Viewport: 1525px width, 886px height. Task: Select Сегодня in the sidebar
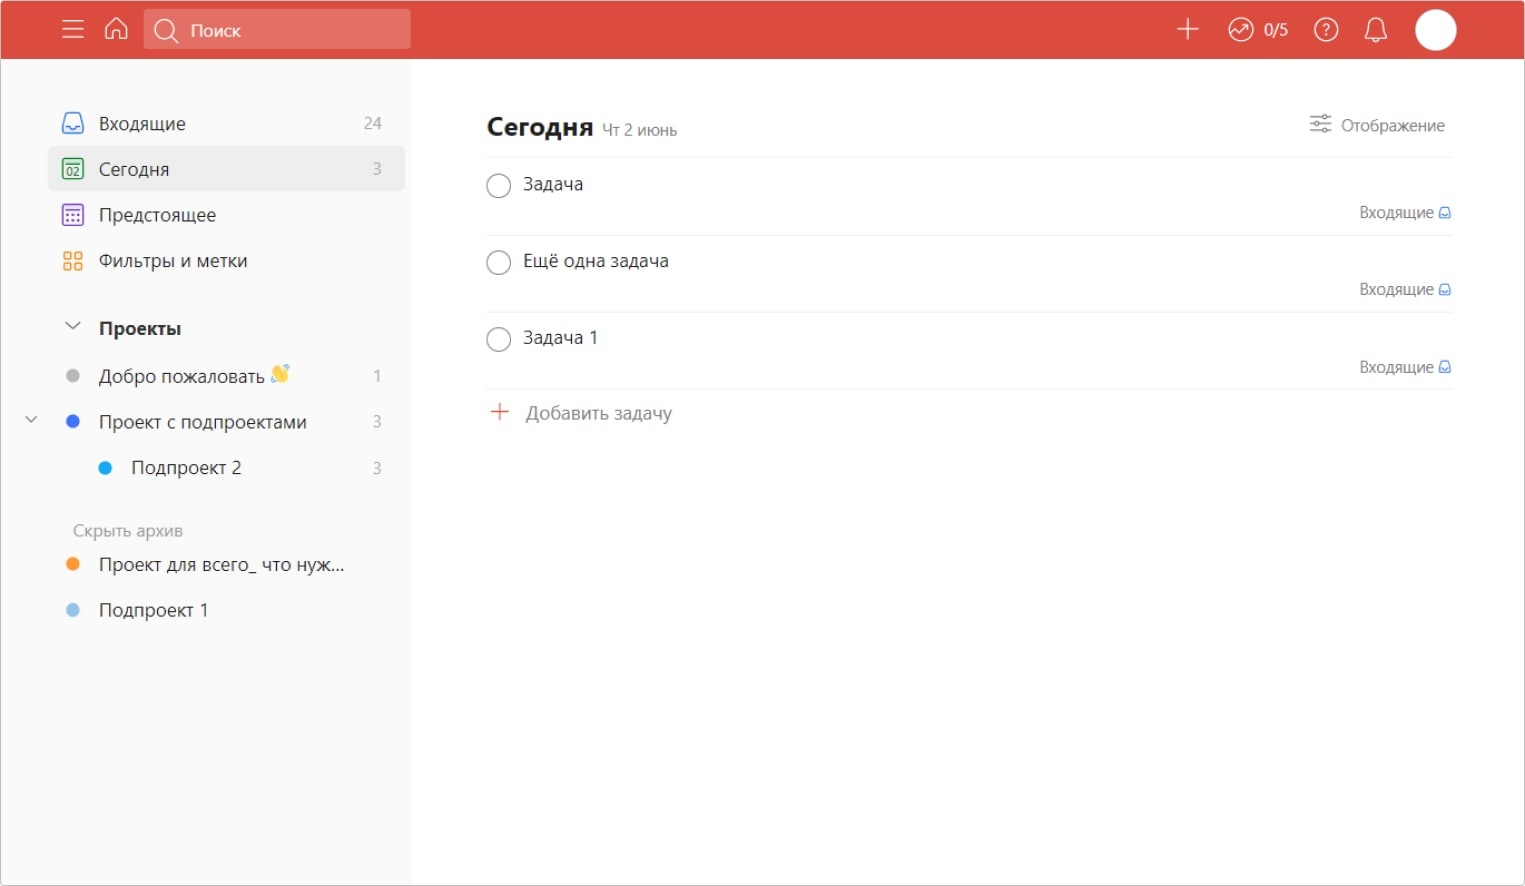click(x=226, y=169)
